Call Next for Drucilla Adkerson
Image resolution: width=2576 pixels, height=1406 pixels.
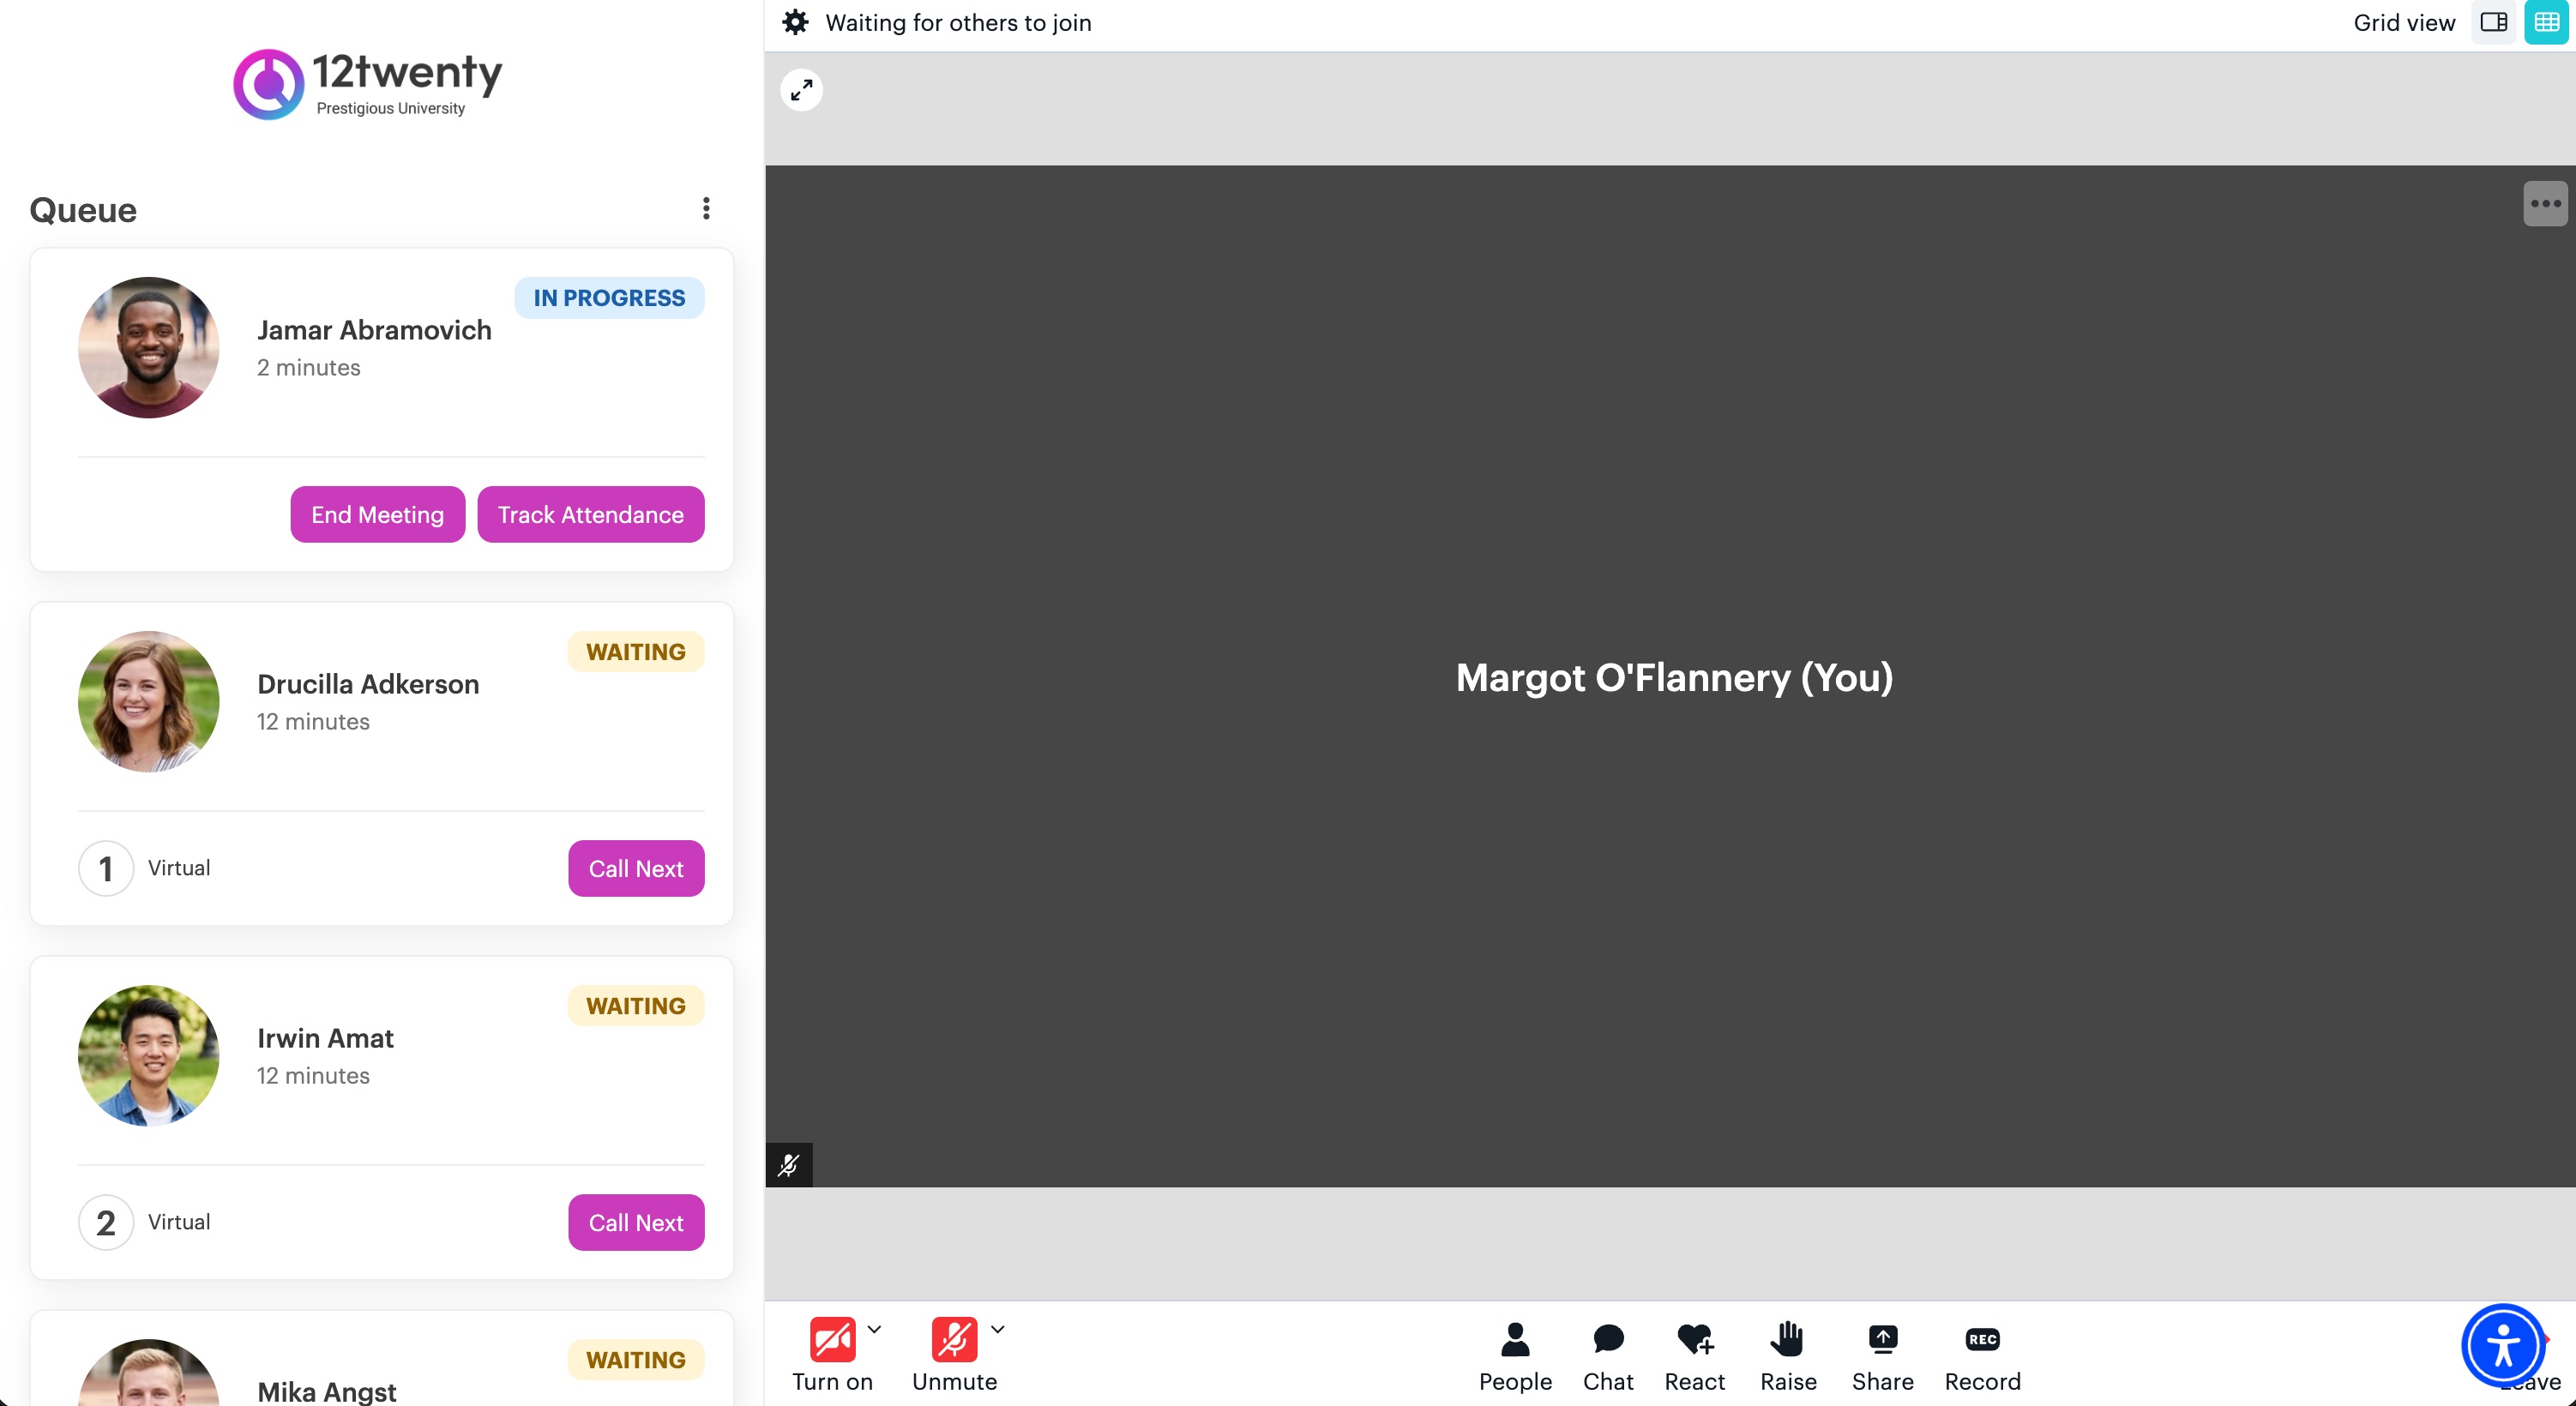(636, 868)
